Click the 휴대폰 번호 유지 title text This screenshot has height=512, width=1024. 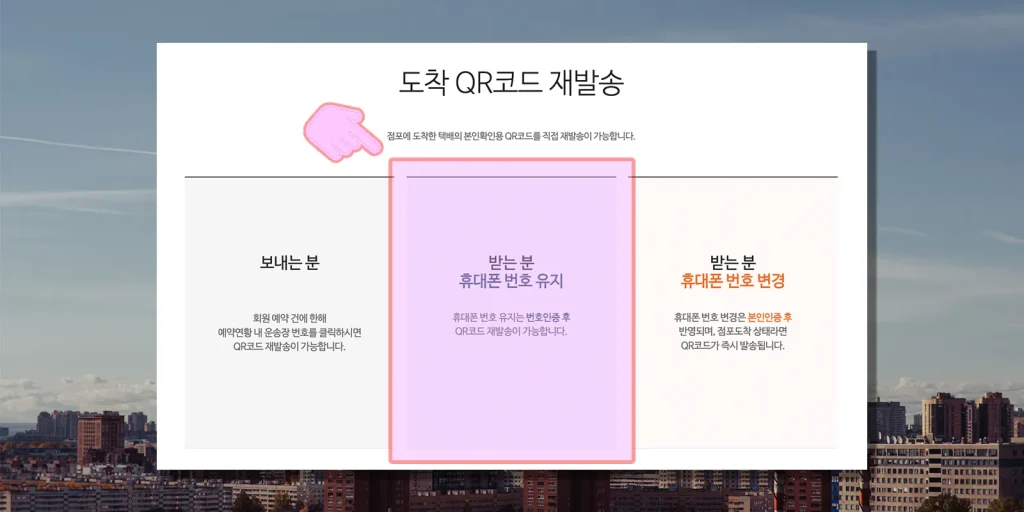point(511,281)
